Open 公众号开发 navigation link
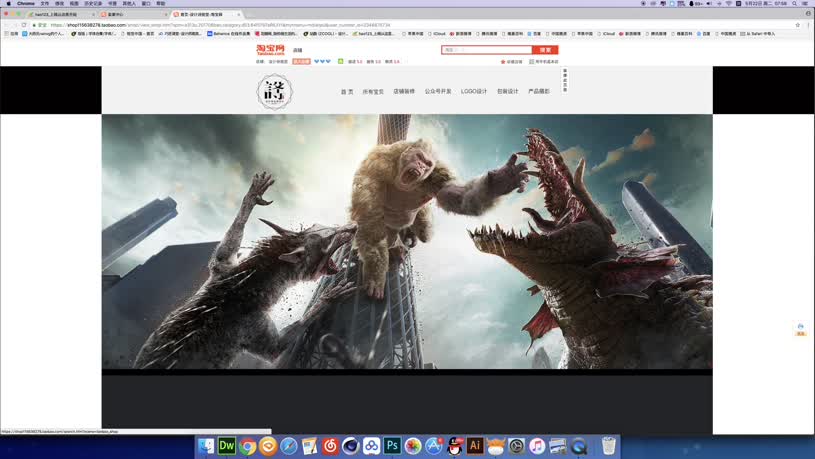This screenshot has width=815, height=459. point(438,91)
